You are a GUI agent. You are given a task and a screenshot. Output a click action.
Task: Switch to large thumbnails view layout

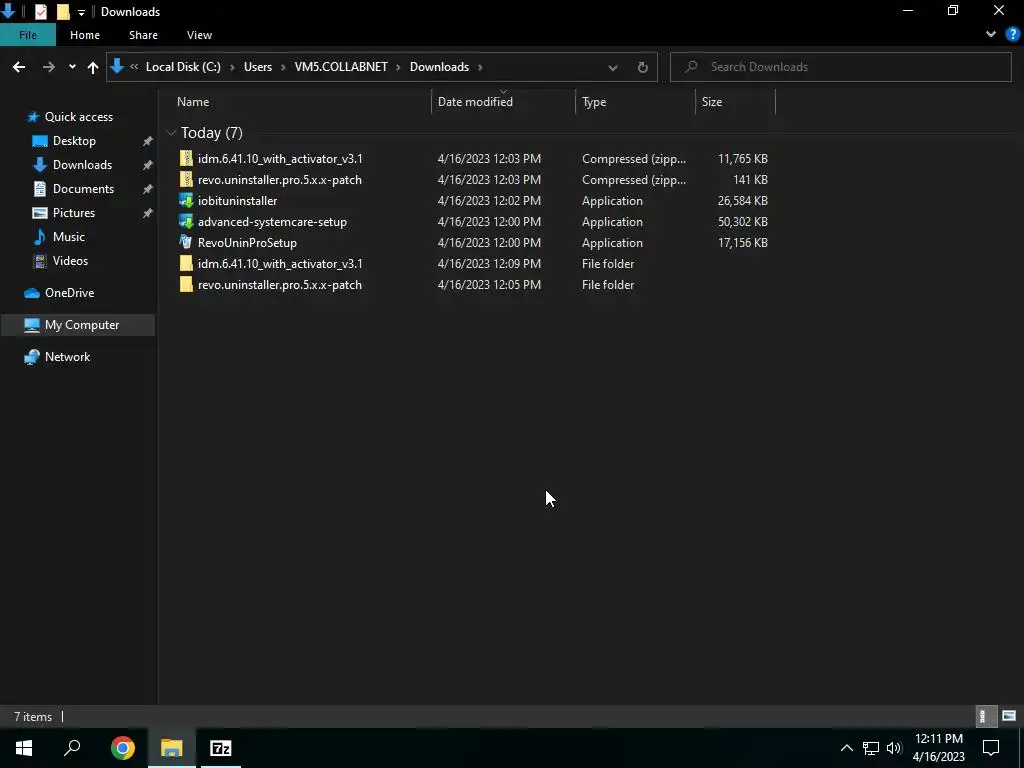point(1009,716)
